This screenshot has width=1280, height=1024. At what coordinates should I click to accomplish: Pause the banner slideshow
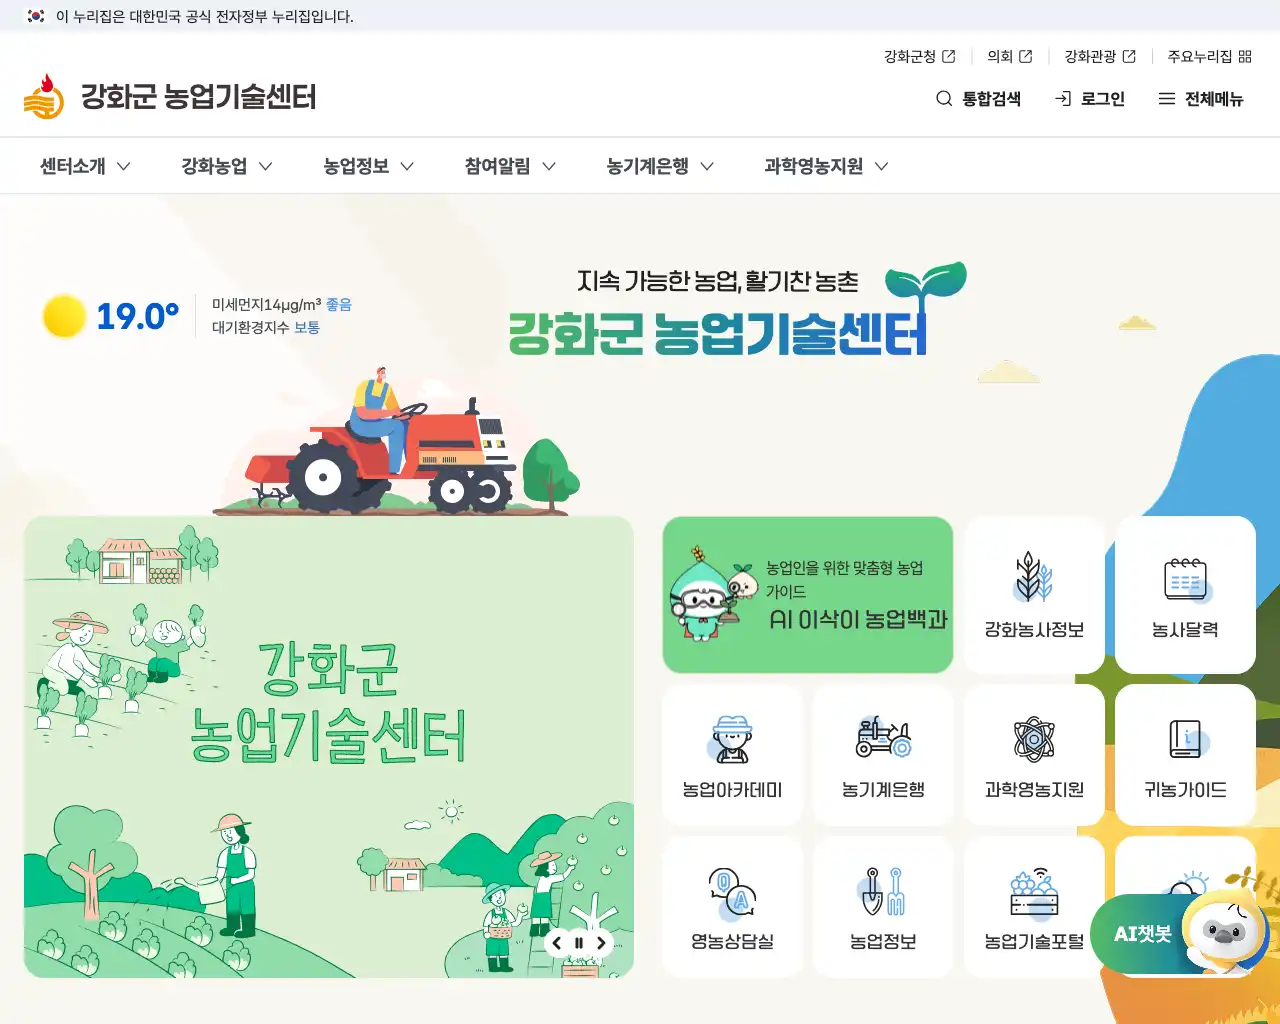[579, 943]
